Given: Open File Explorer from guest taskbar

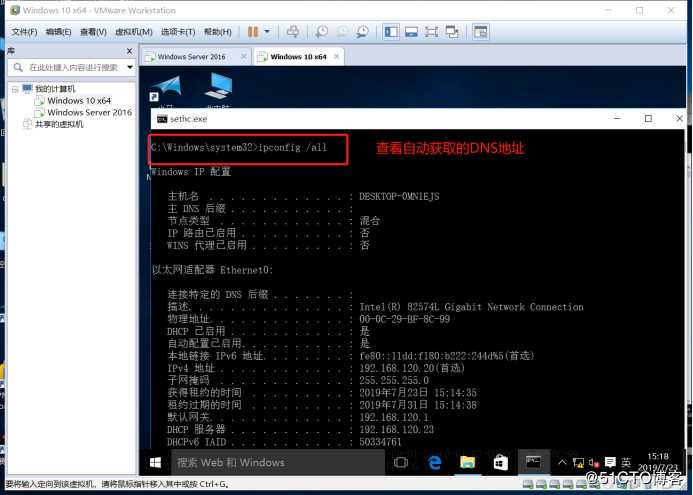Looking at the screenshot, I should [468, 463].
